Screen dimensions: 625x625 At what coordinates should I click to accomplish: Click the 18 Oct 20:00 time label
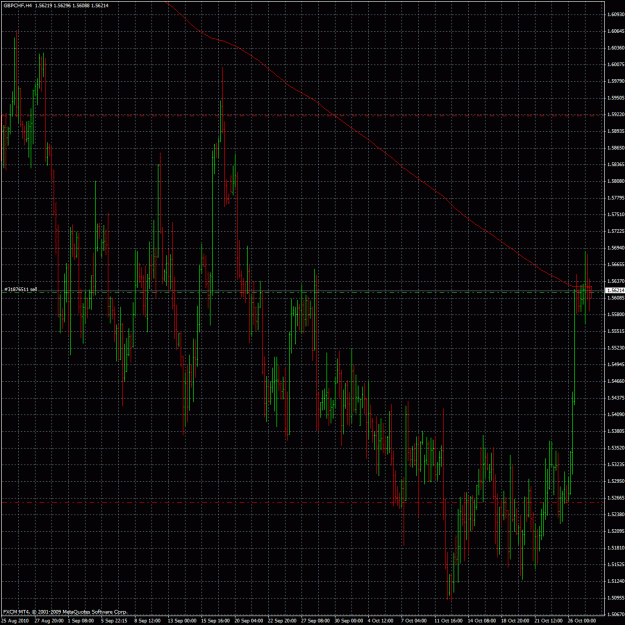[x=515, y=621]
